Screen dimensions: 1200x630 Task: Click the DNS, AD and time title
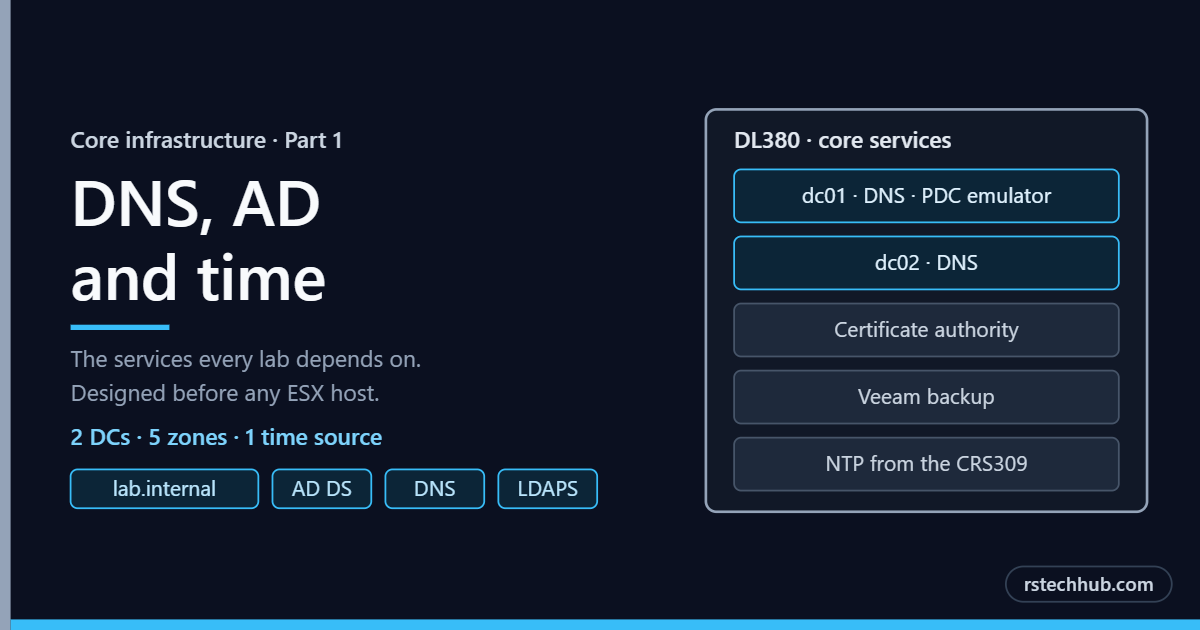[x=198, y=240]
